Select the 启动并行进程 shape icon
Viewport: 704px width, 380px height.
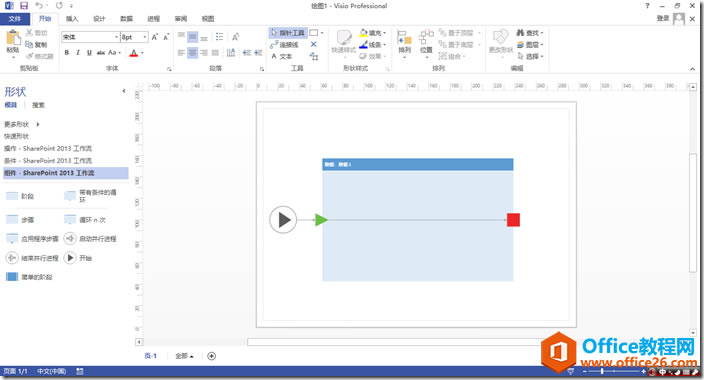[x=70, y=239]
